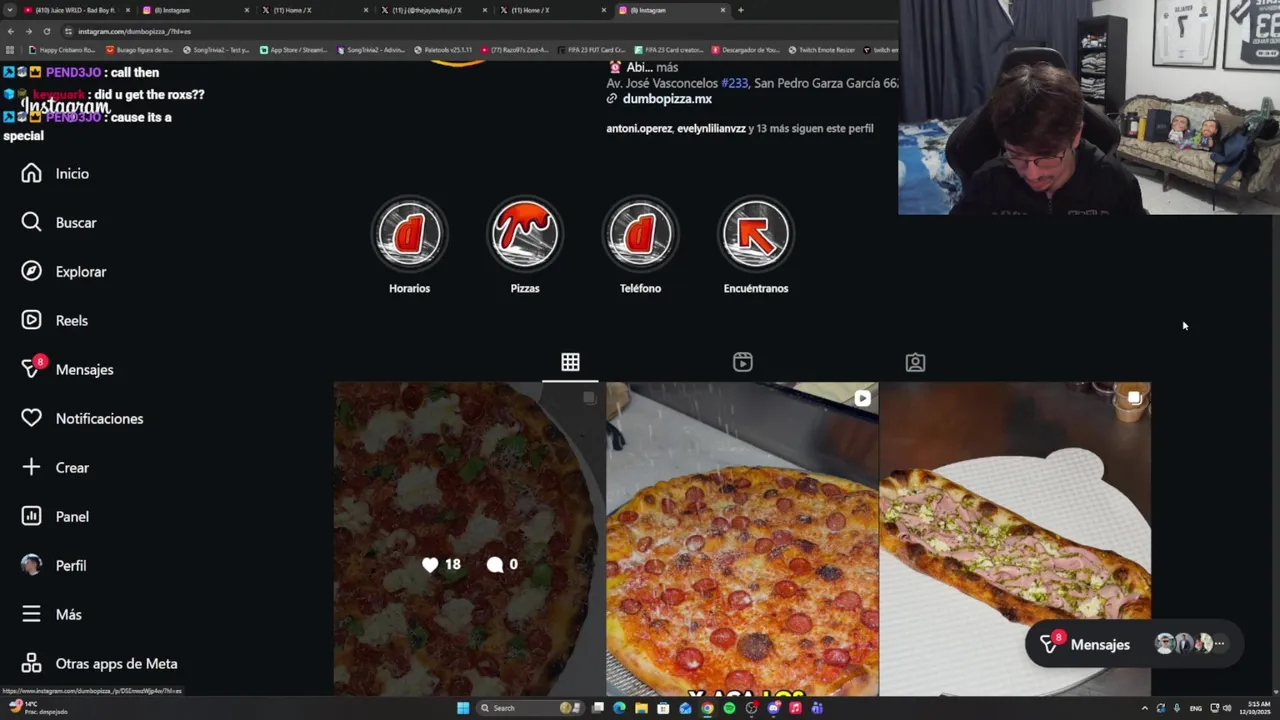Click the Instagram logo wordmark
The width and height of the screenshot is (1280, 720).
[66, 107]
